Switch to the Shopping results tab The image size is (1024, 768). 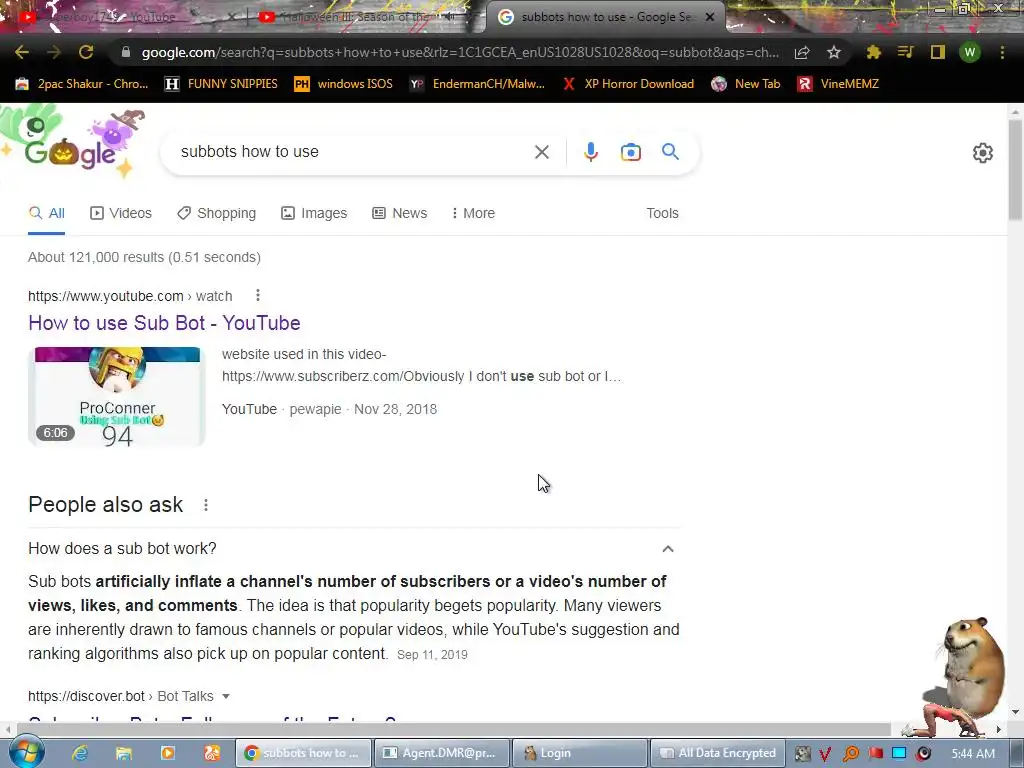tap(217, 213)
